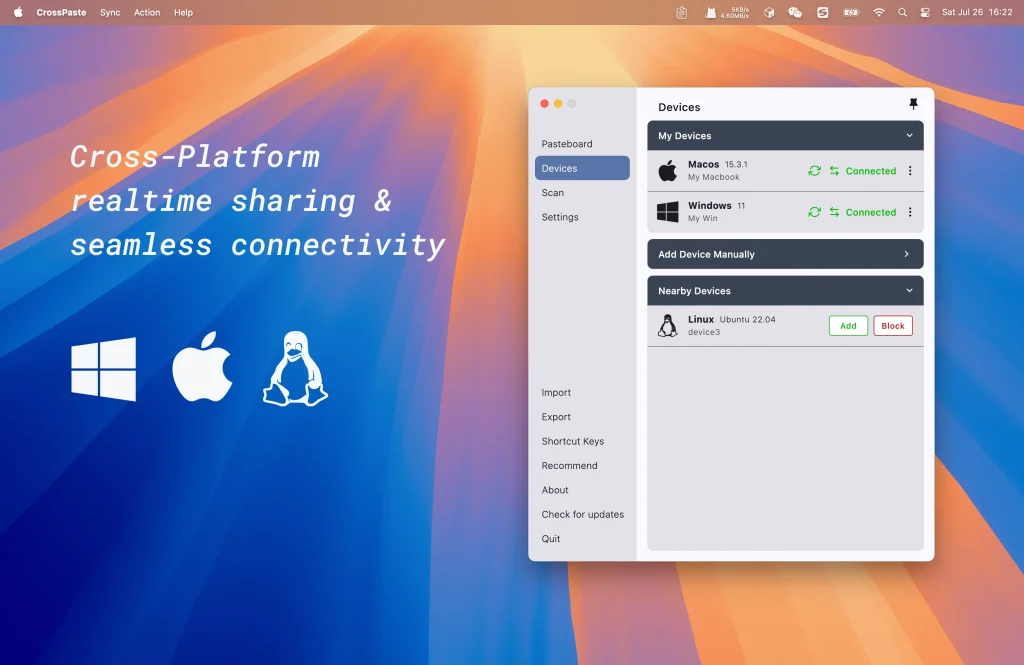Click the sync arrows icon for Macos device
This screenshot has width=1024, height=665.
(x=834, y=170)
